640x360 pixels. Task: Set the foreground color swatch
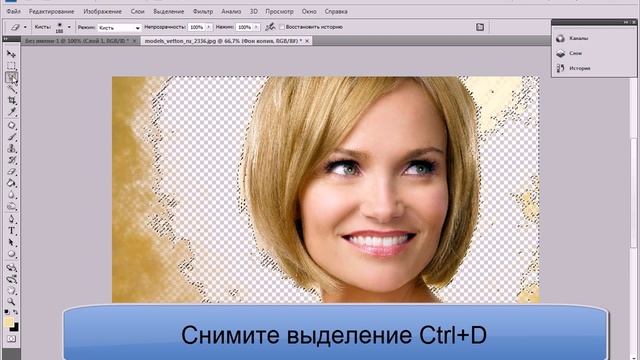point(9,322)
